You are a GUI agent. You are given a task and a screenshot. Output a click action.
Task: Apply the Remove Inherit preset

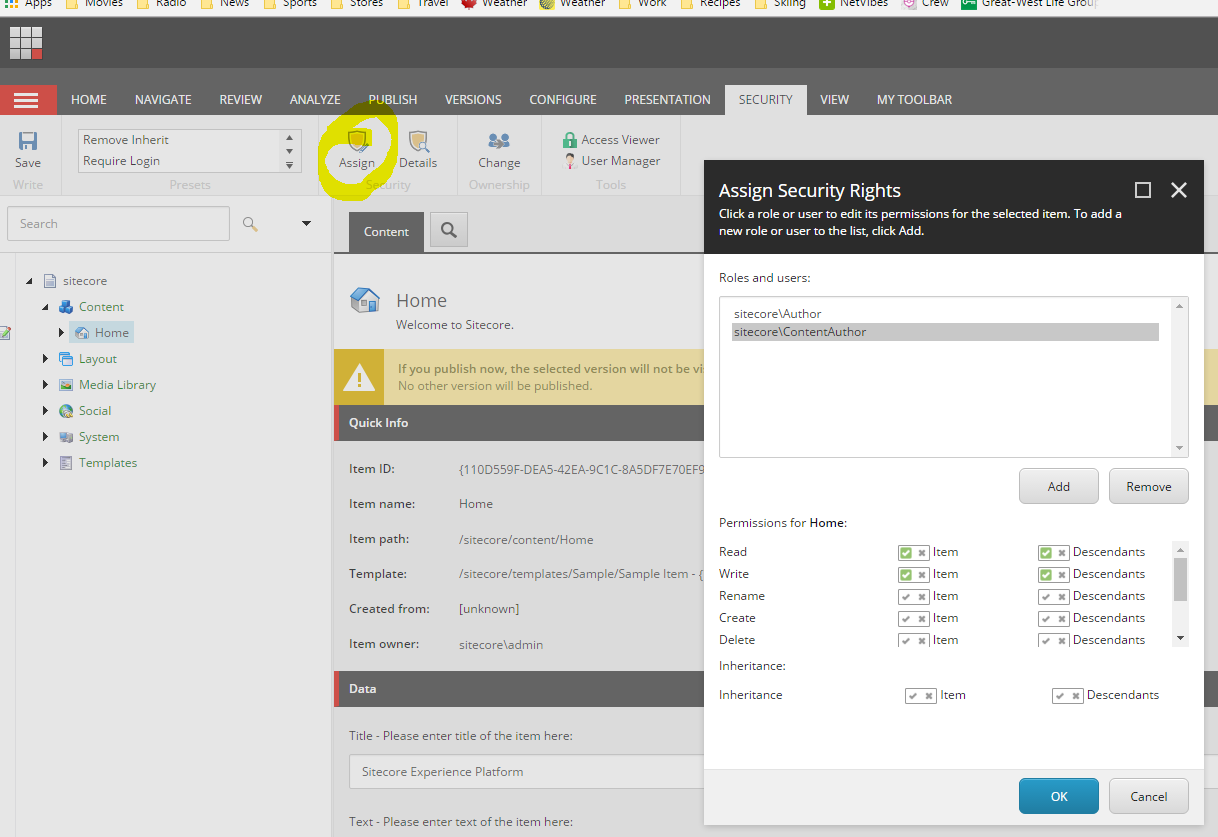click(x=126, y=140)
